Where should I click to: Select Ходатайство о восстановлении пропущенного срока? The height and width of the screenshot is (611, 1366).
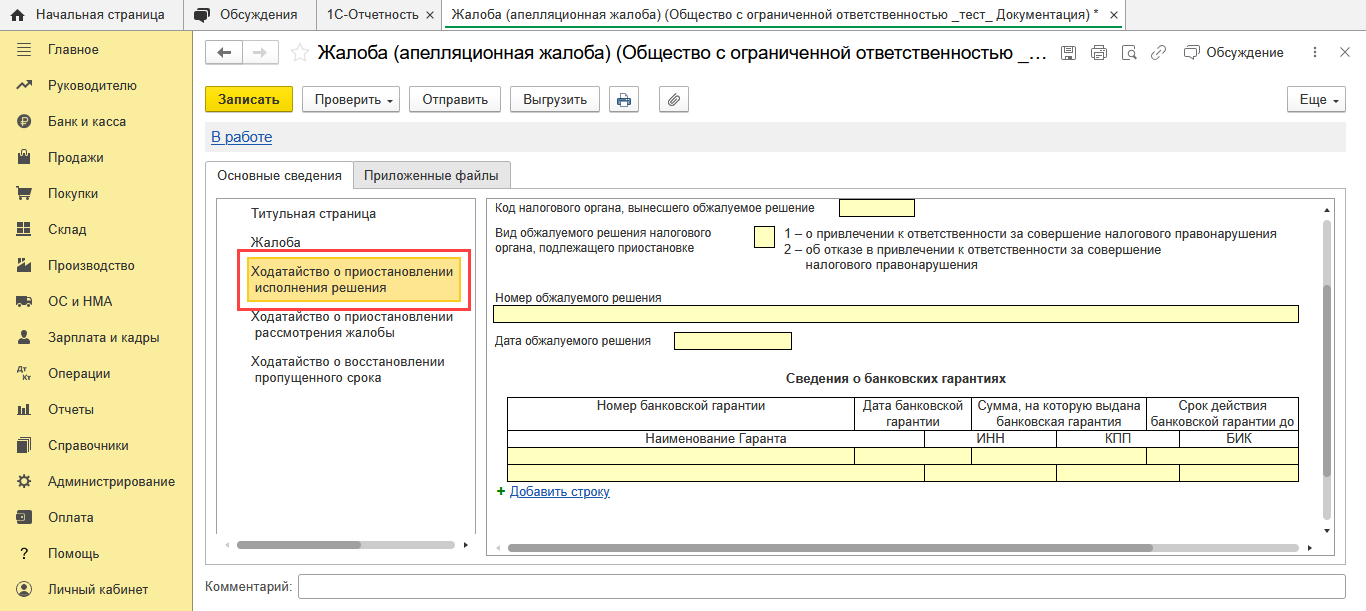pyautogui.click(x=347, y=369)
